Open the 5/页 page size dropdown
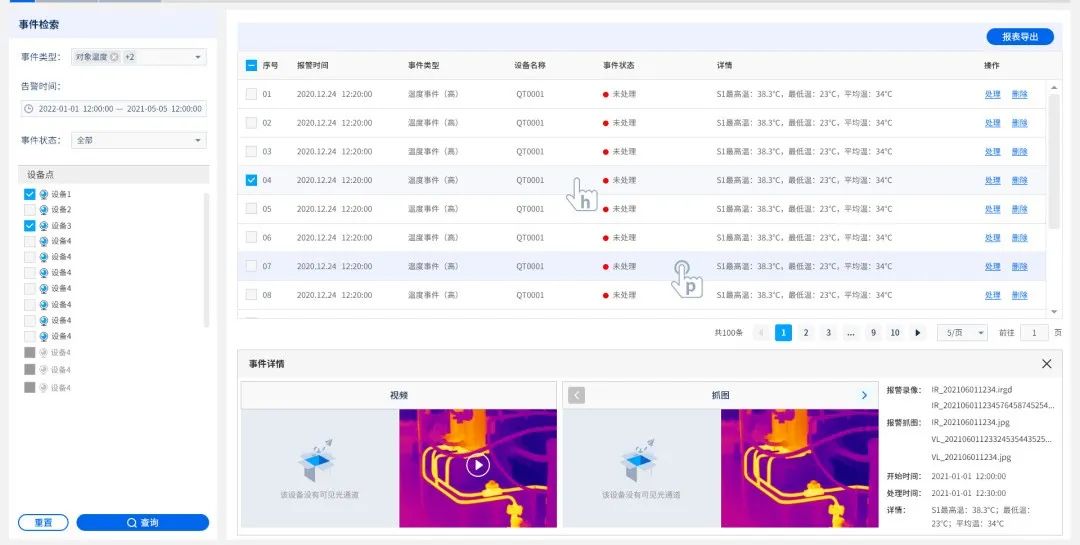The width and height of the screenshot is (1080, 545). click(962, 333)
